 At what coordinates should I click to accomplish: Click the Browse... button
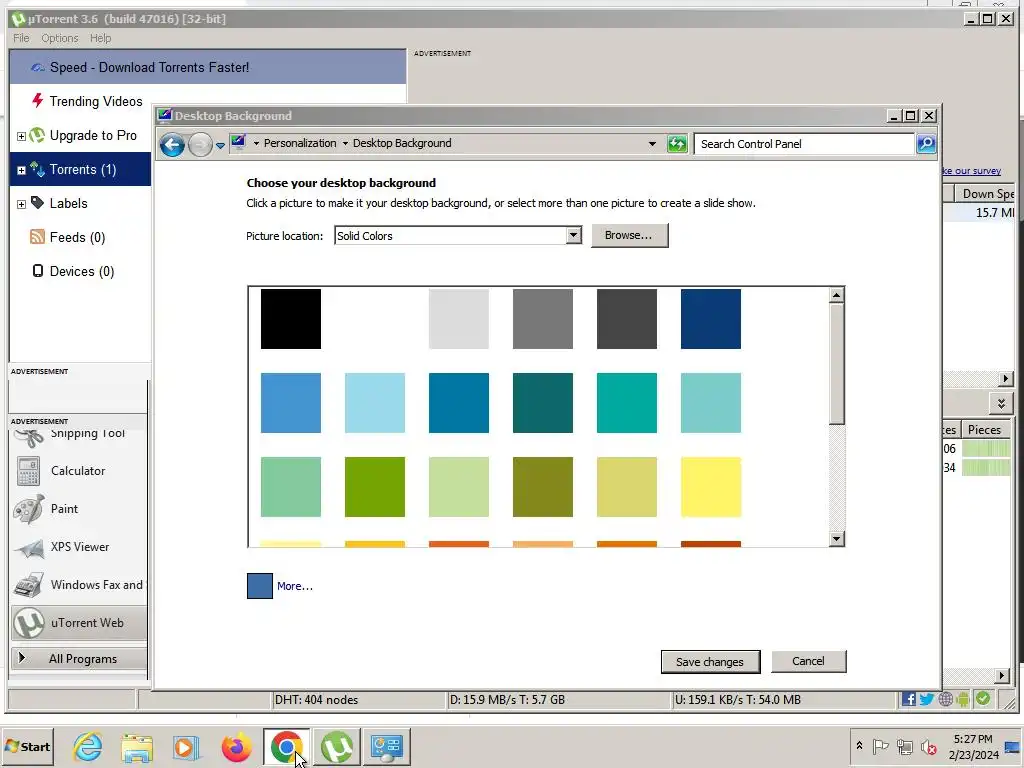(628, 235)
